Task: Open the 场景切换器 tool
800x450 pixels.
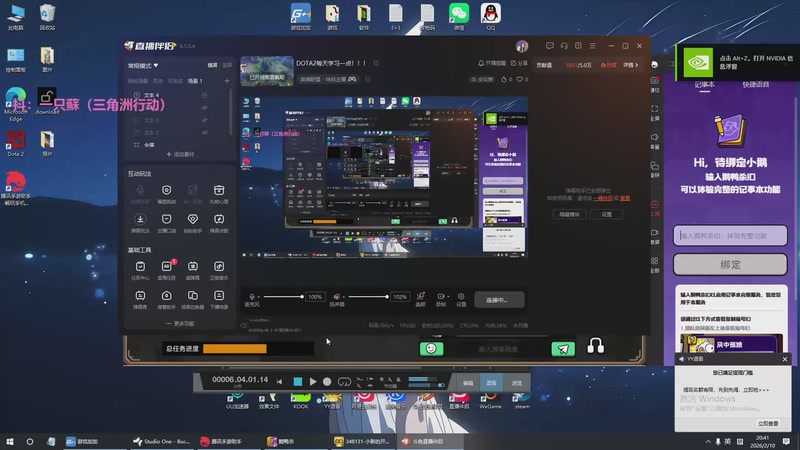Action: coord(192,299)
